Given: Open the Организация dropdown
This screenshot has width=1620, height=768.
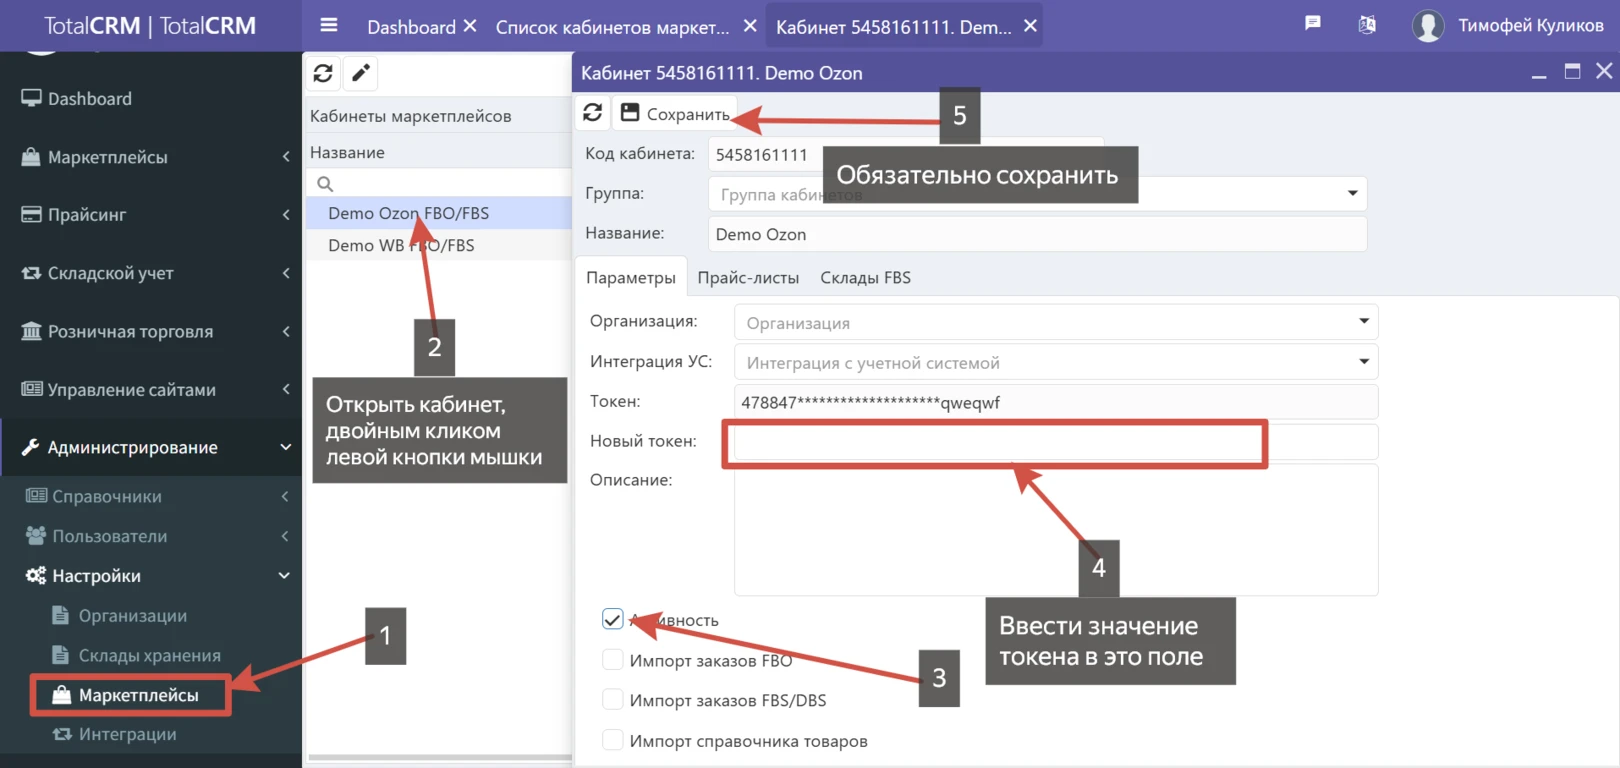Looking at the screenshot, I should click(x=1055, y=323).
